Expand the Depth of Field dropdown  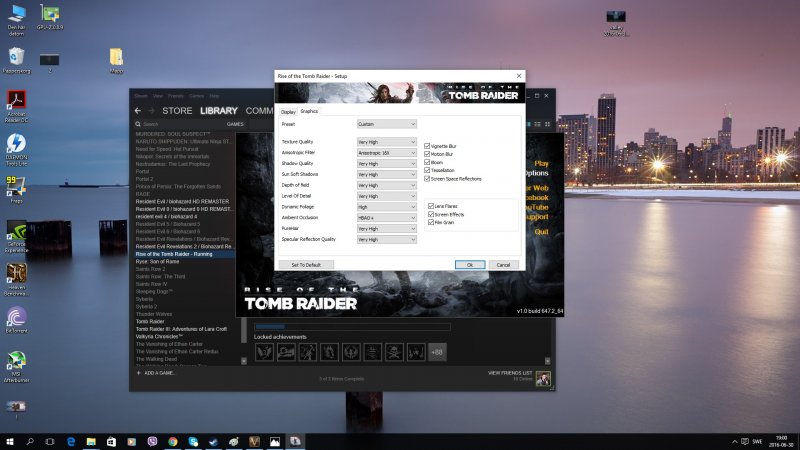pos(387,185)
